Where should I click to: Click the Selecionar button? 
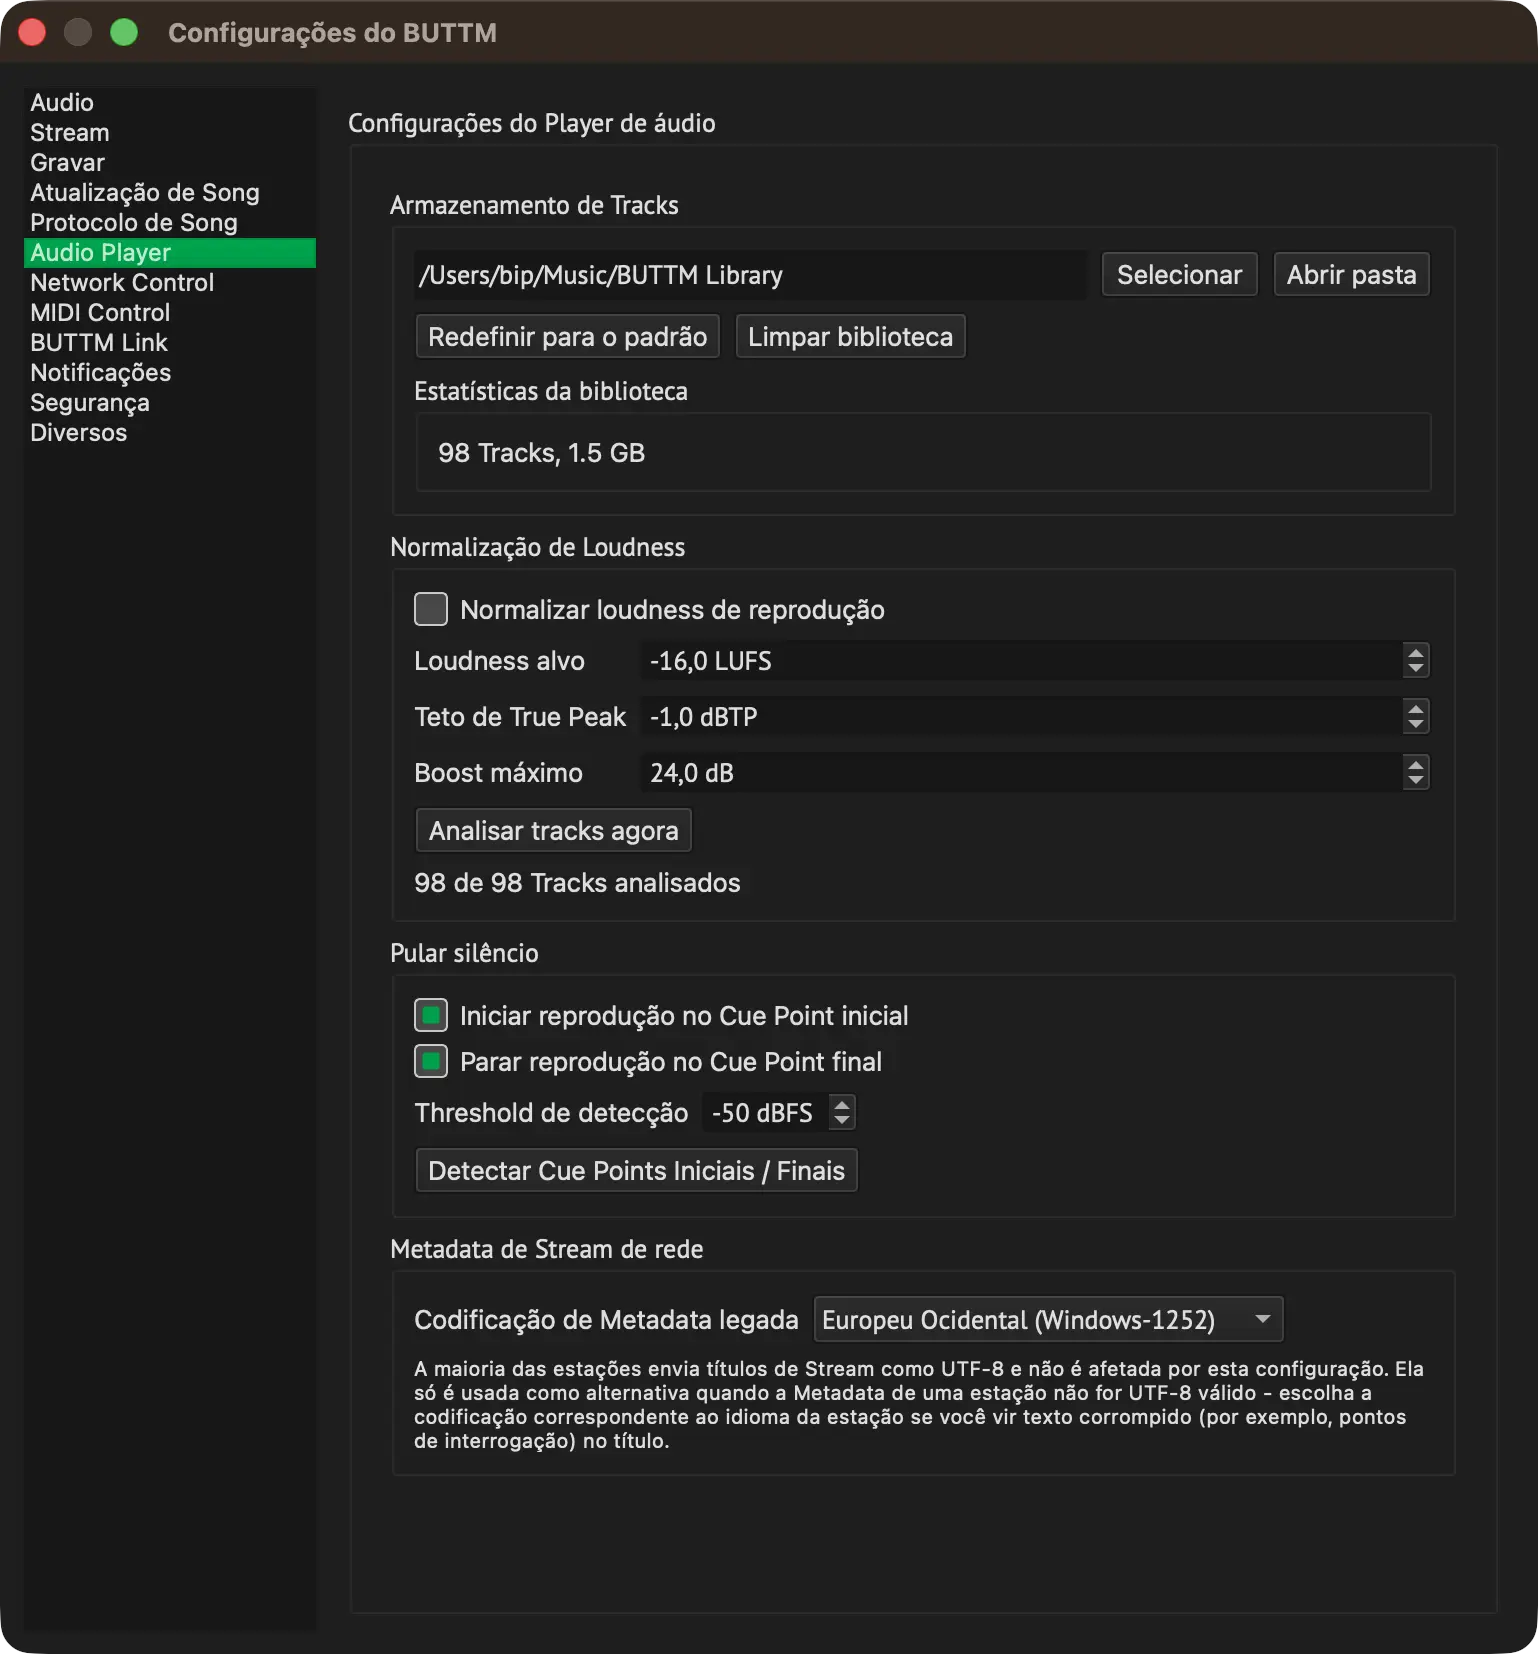1179,275
